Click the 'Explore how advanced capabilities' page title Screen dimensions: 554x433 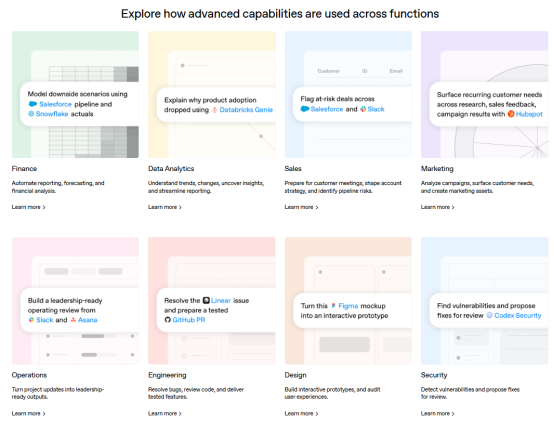[280, 14]
